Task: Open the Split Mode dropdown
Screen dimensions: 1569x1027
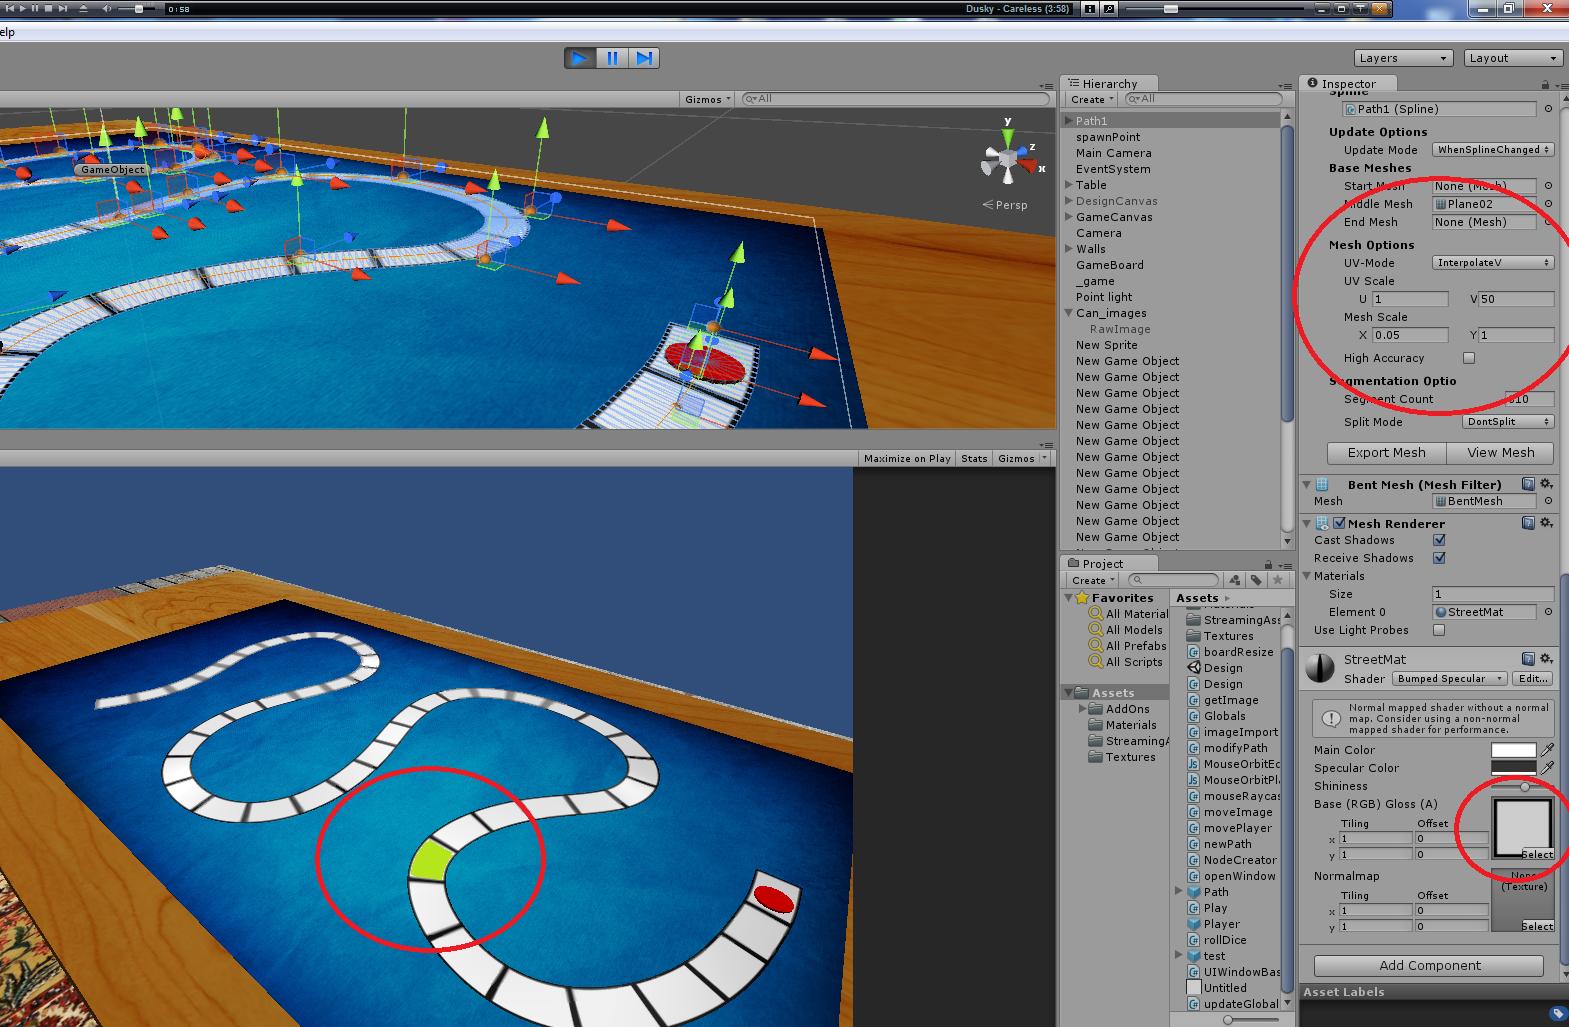Action: click(1508, 422)
